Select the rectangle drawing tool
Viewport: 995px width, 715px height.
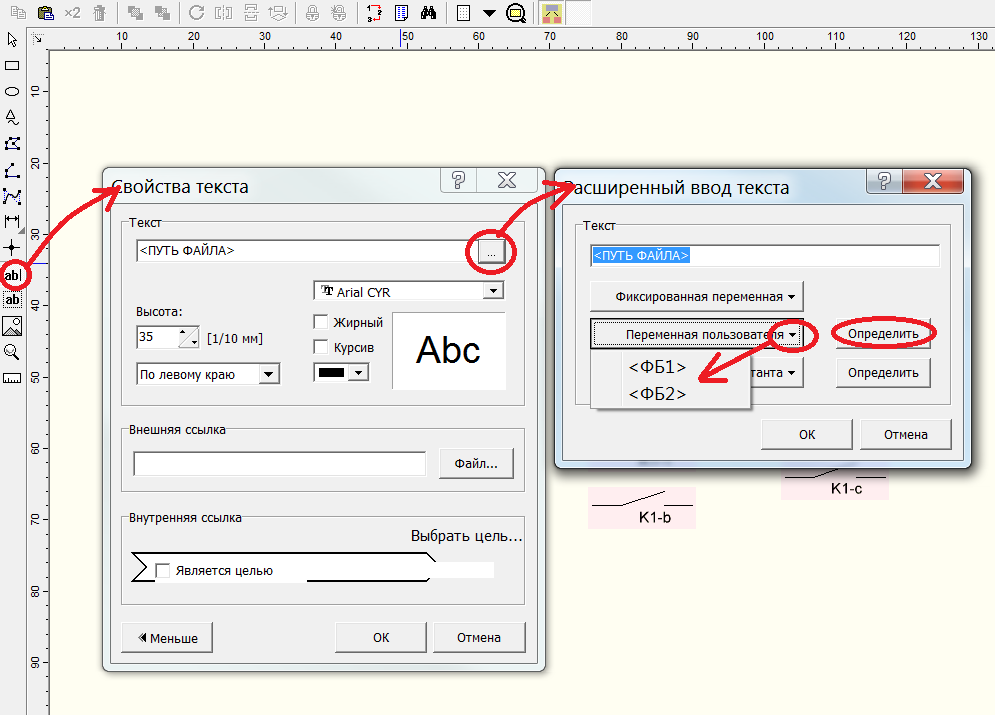pos(12,65)
